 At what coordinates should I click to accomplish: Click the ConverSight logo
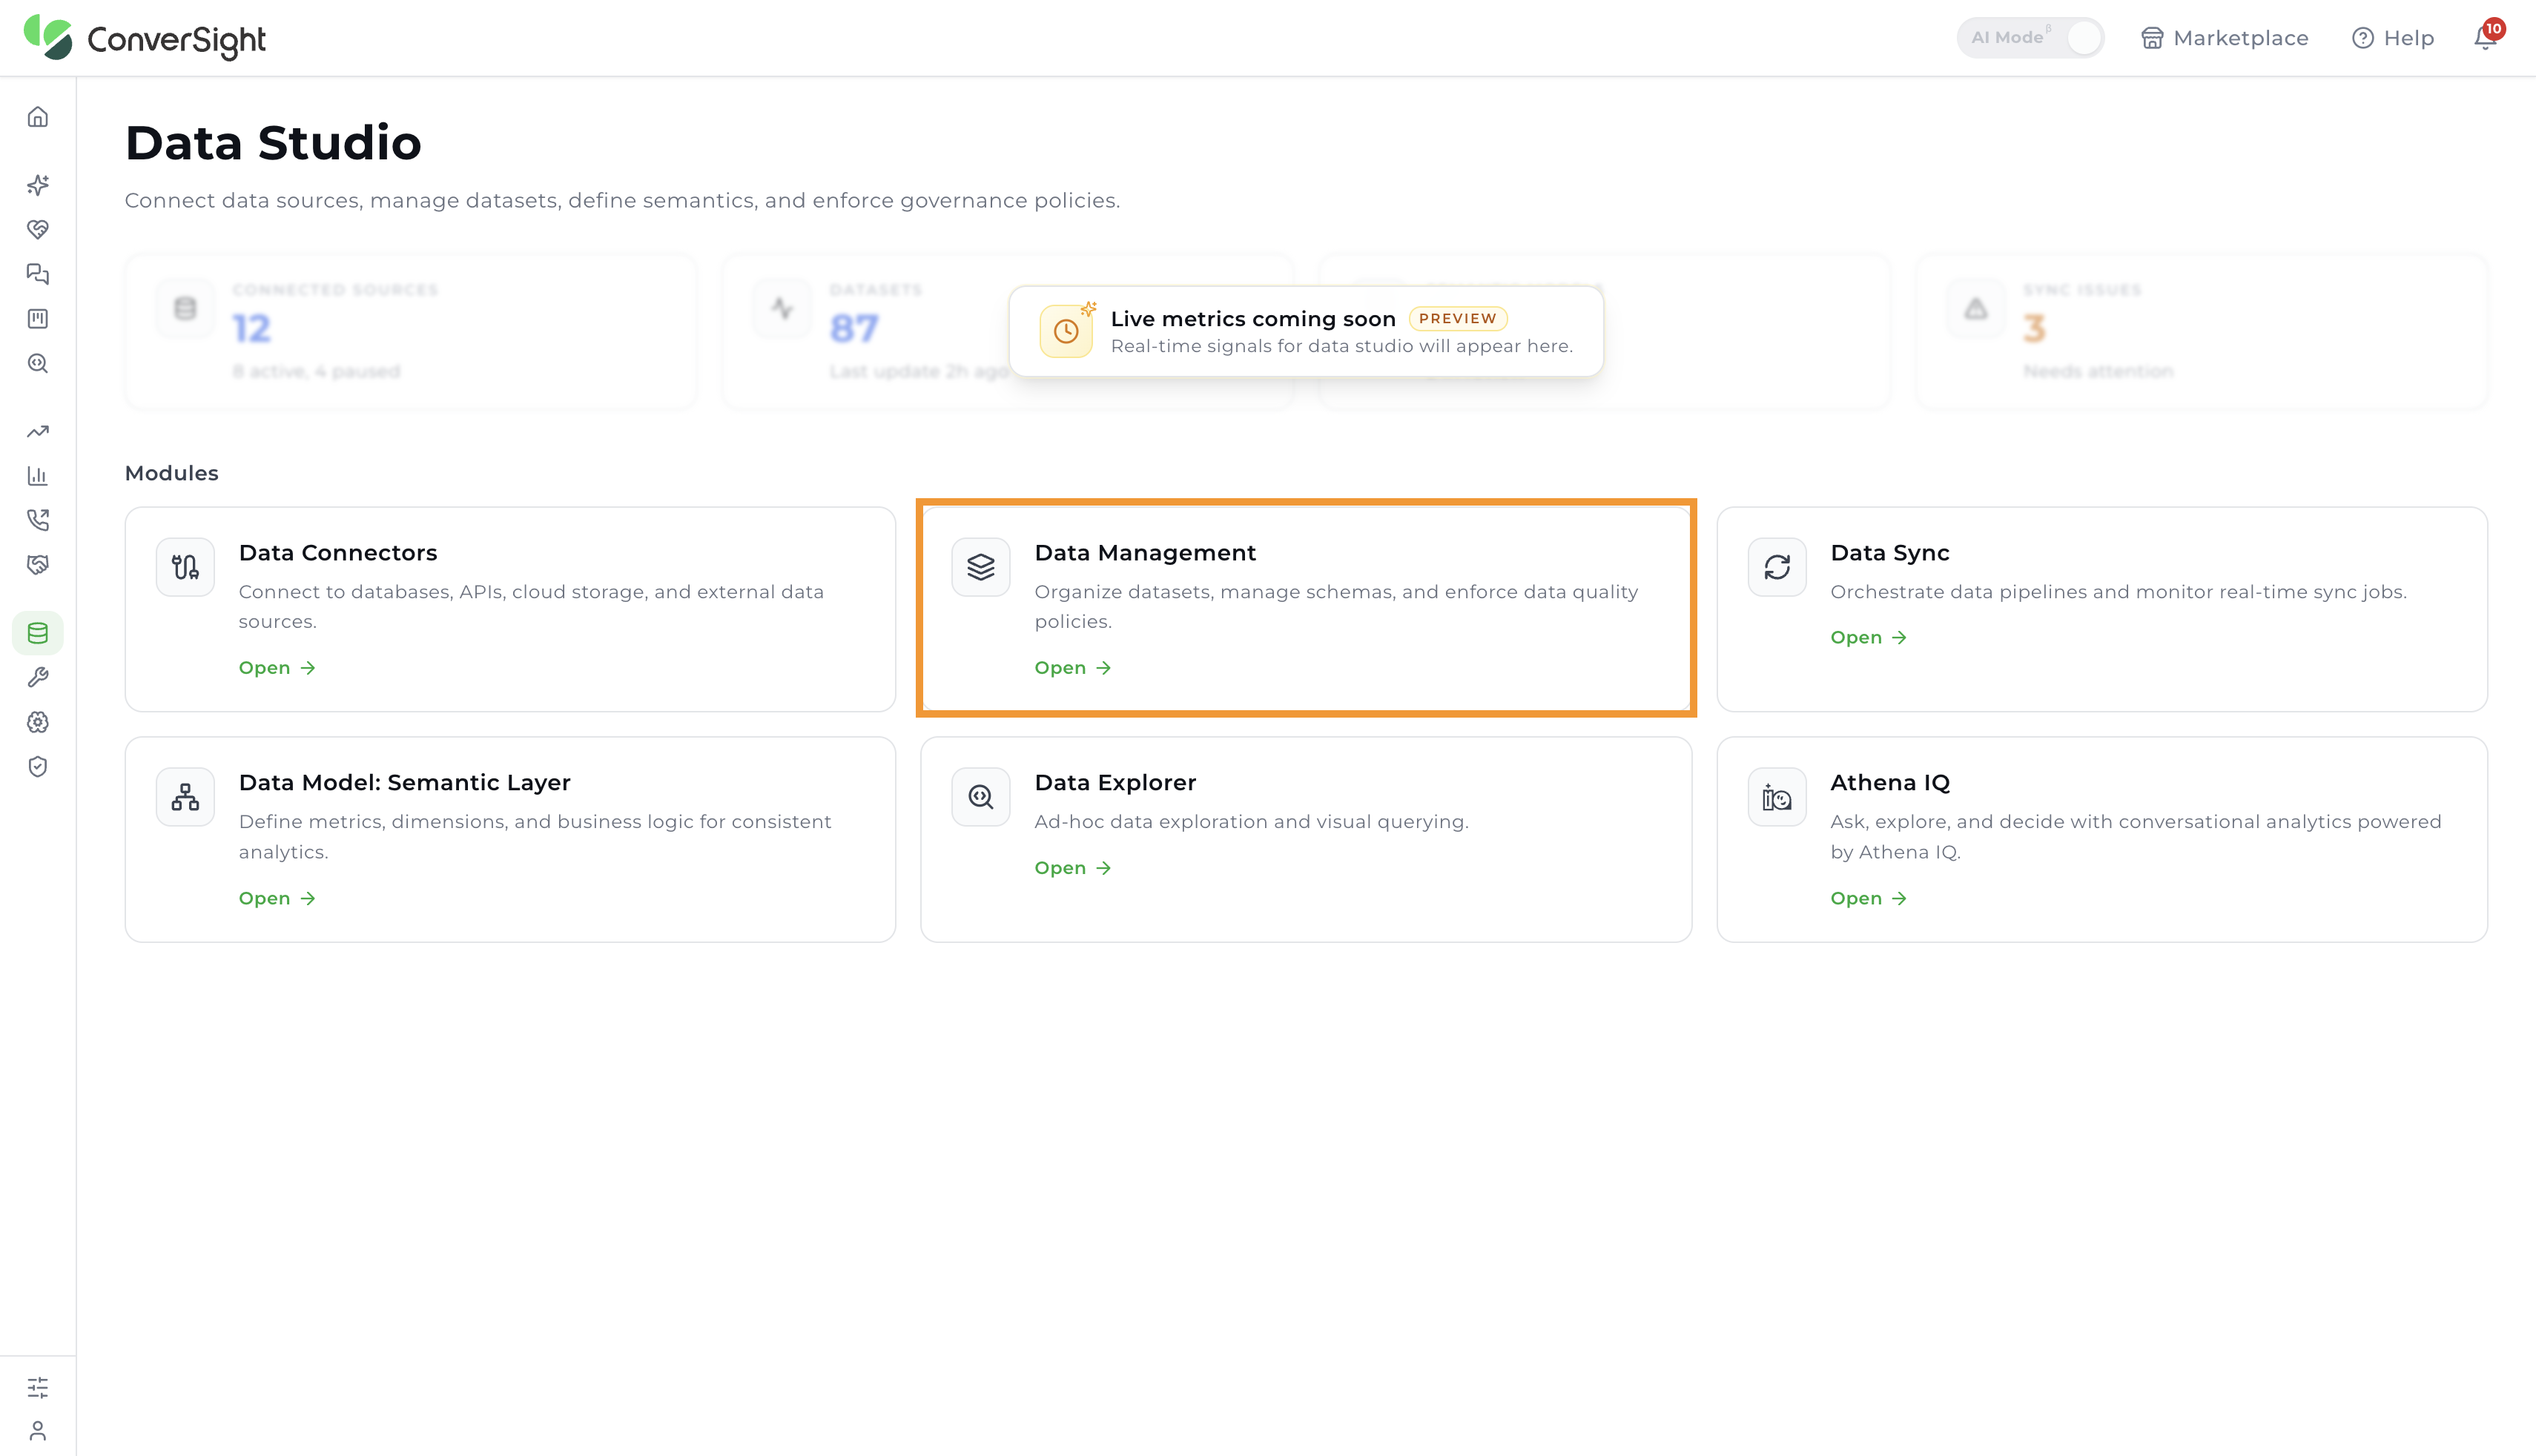pos(145,38)
